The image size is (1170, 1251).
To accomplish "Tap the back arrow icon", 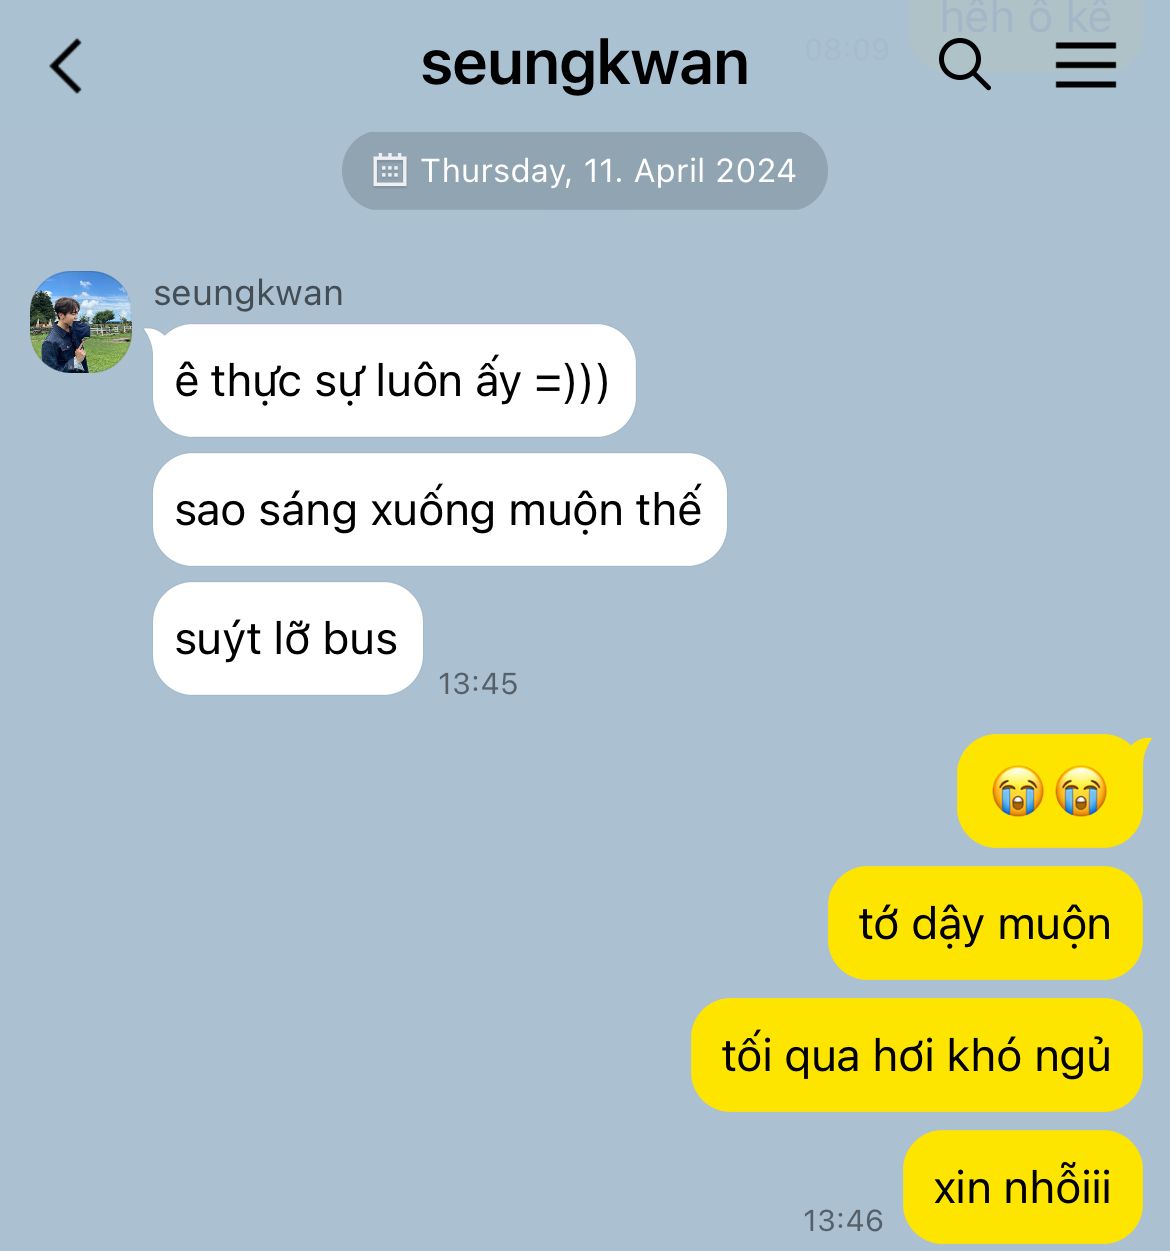I will tap(66, 67).
